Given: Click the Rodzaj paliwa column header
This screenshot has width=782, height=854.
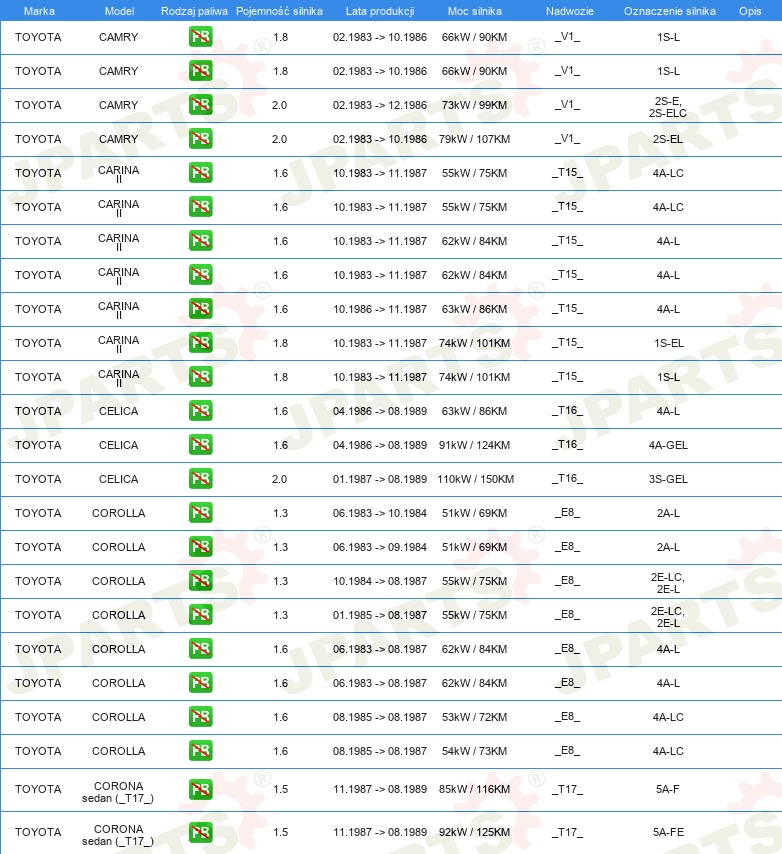Looking at the screenshot, I should (194, 11).
